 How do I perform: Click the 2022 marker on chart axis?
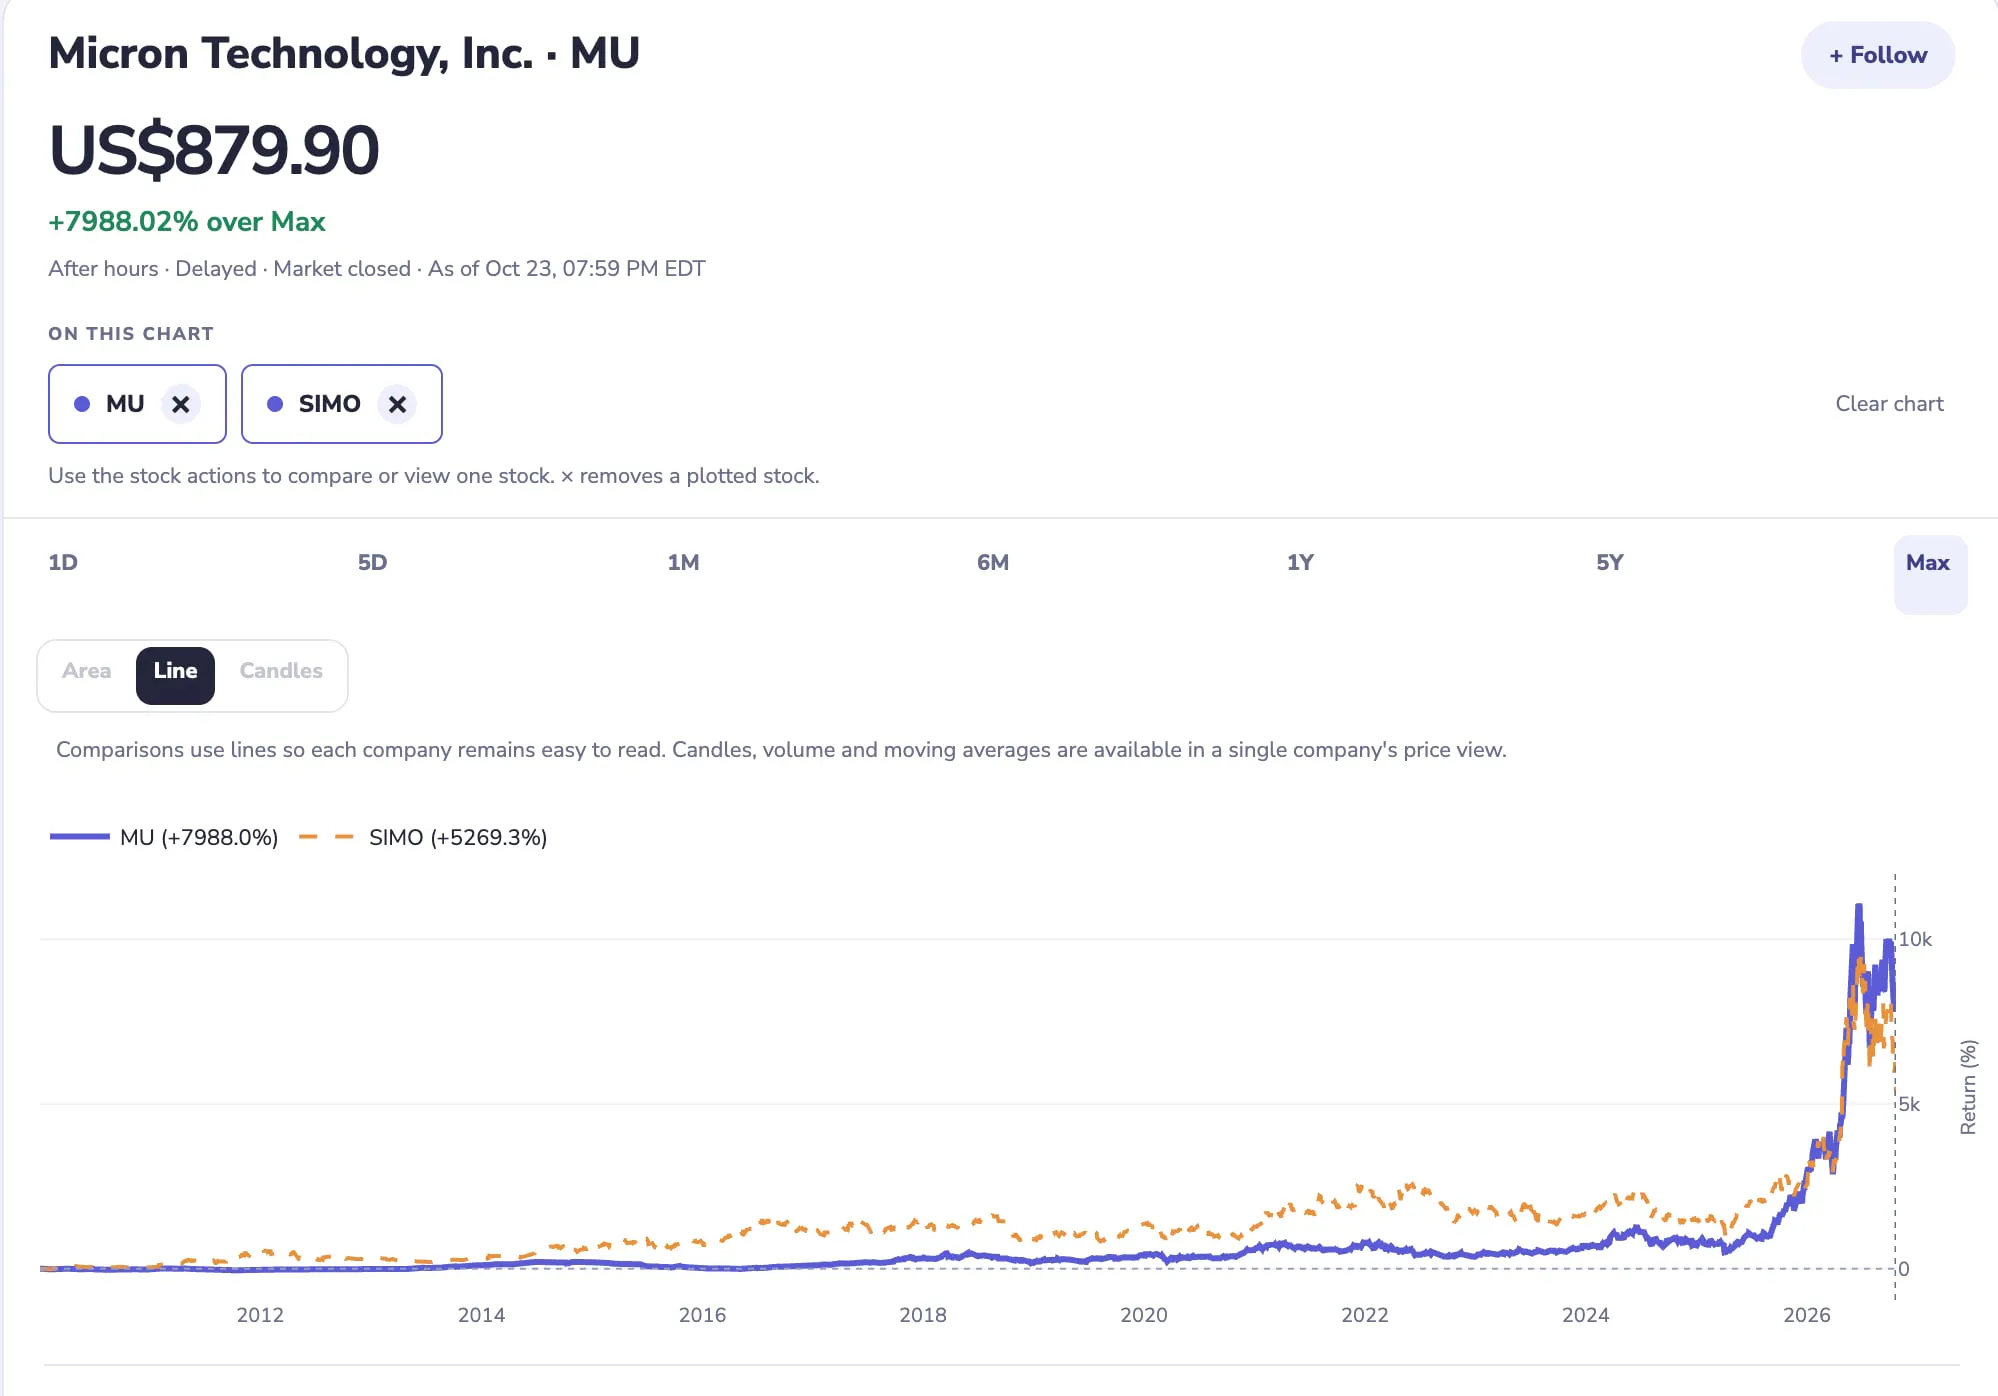1364,1315
